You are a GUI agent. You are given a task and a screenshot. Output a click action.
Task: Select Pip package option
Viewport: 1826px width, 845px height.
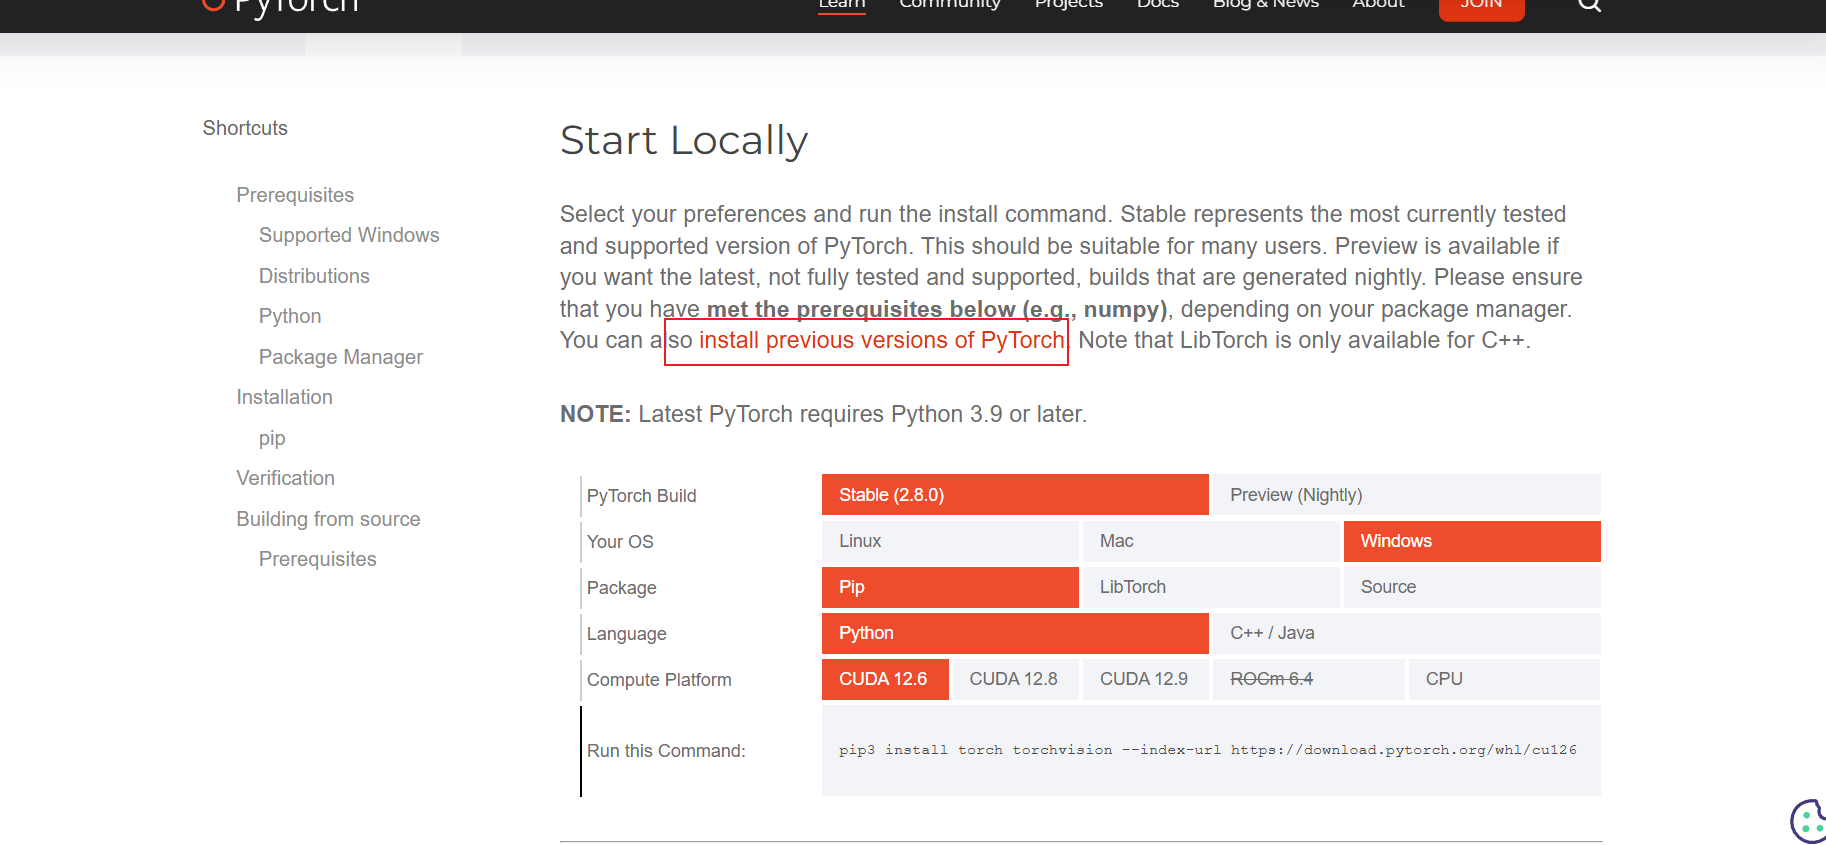950,587
